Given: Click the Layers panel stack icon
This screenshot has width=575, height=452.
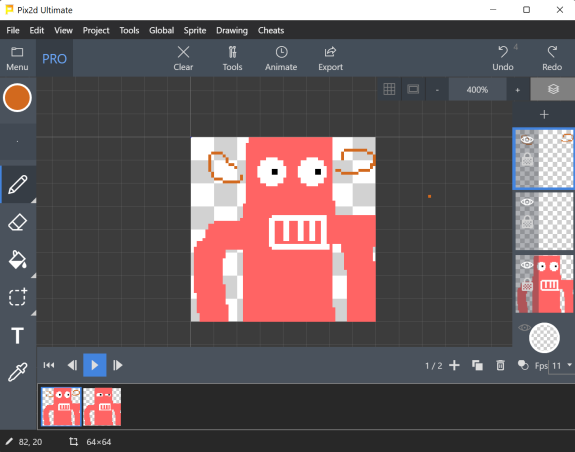Looking at the screenshot, I should [x=553, y=89].
